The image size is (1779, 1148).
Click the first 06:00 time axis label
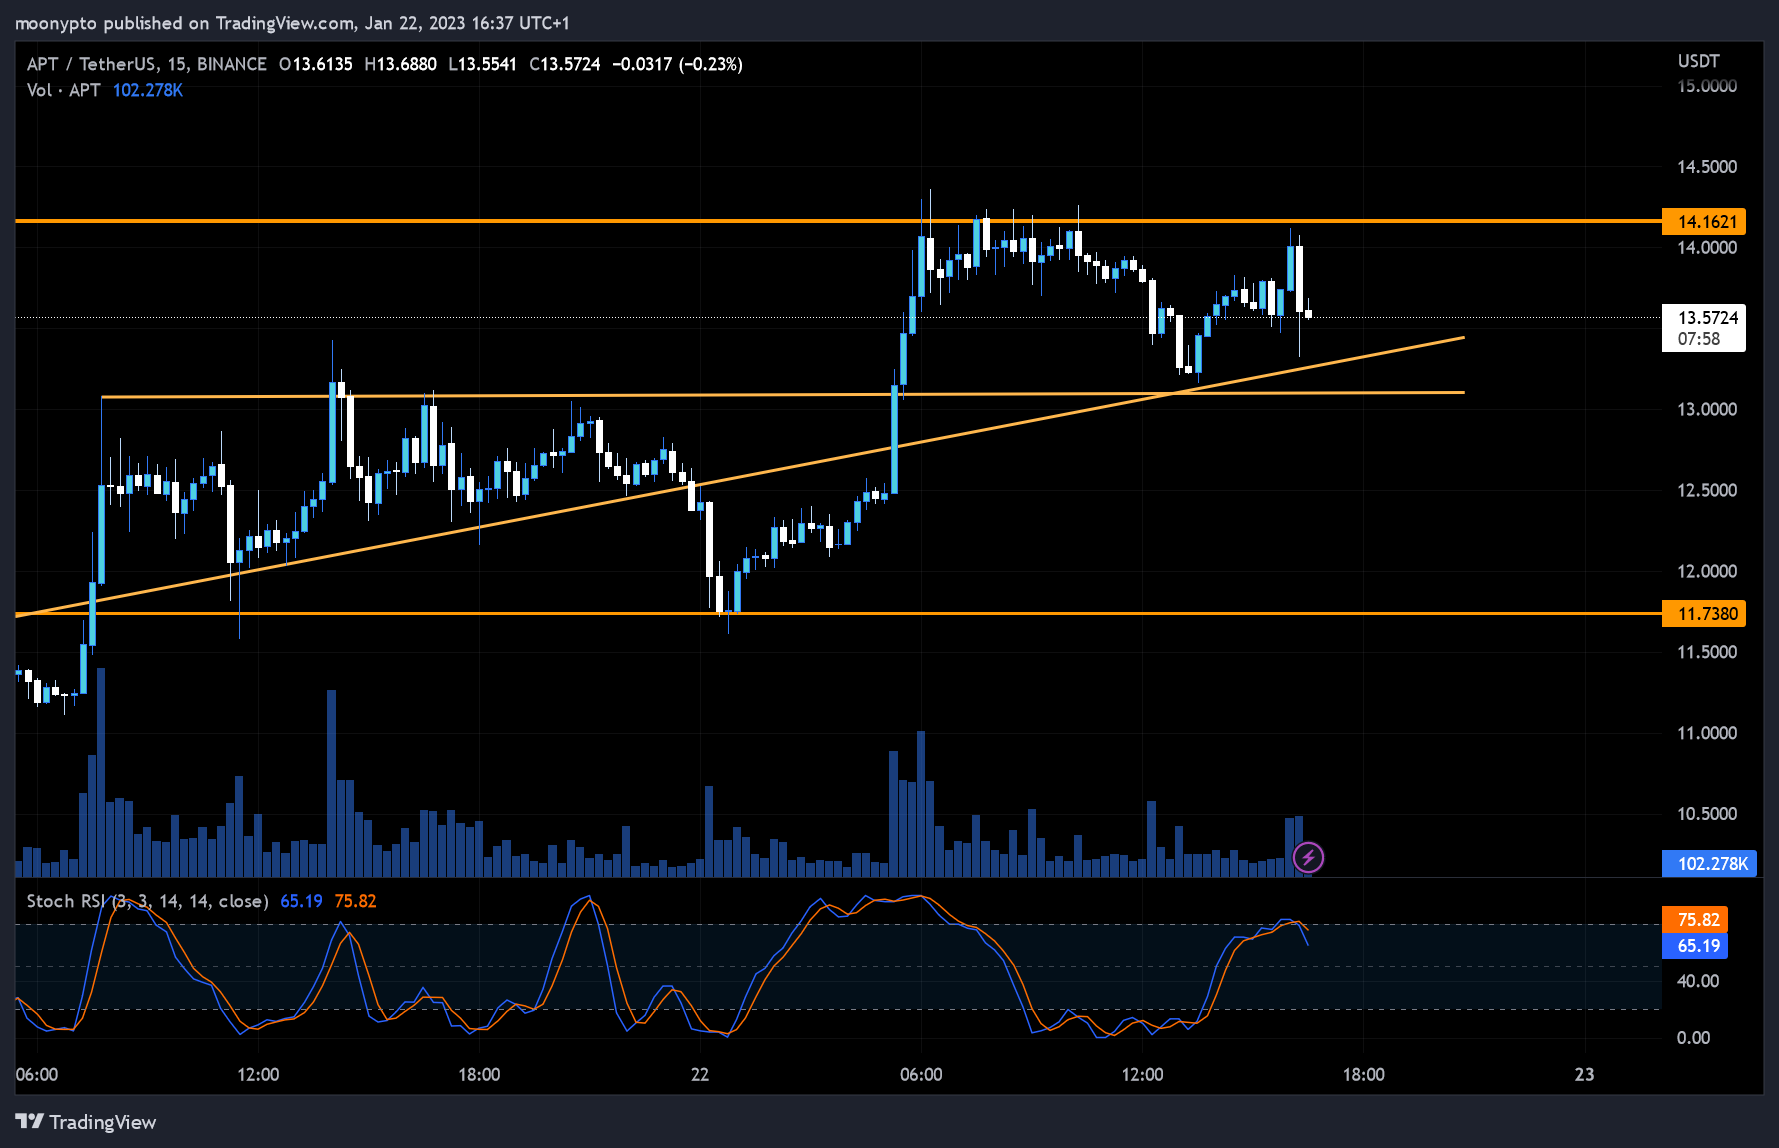coord(37,1074)
